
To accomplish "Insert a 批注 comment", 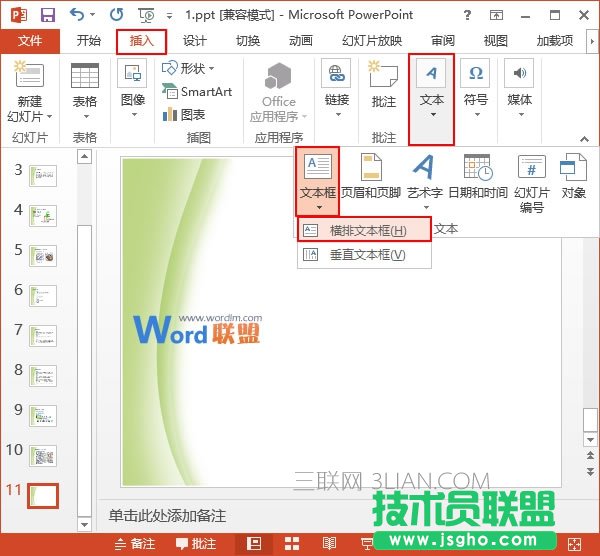I will point(384,85).
